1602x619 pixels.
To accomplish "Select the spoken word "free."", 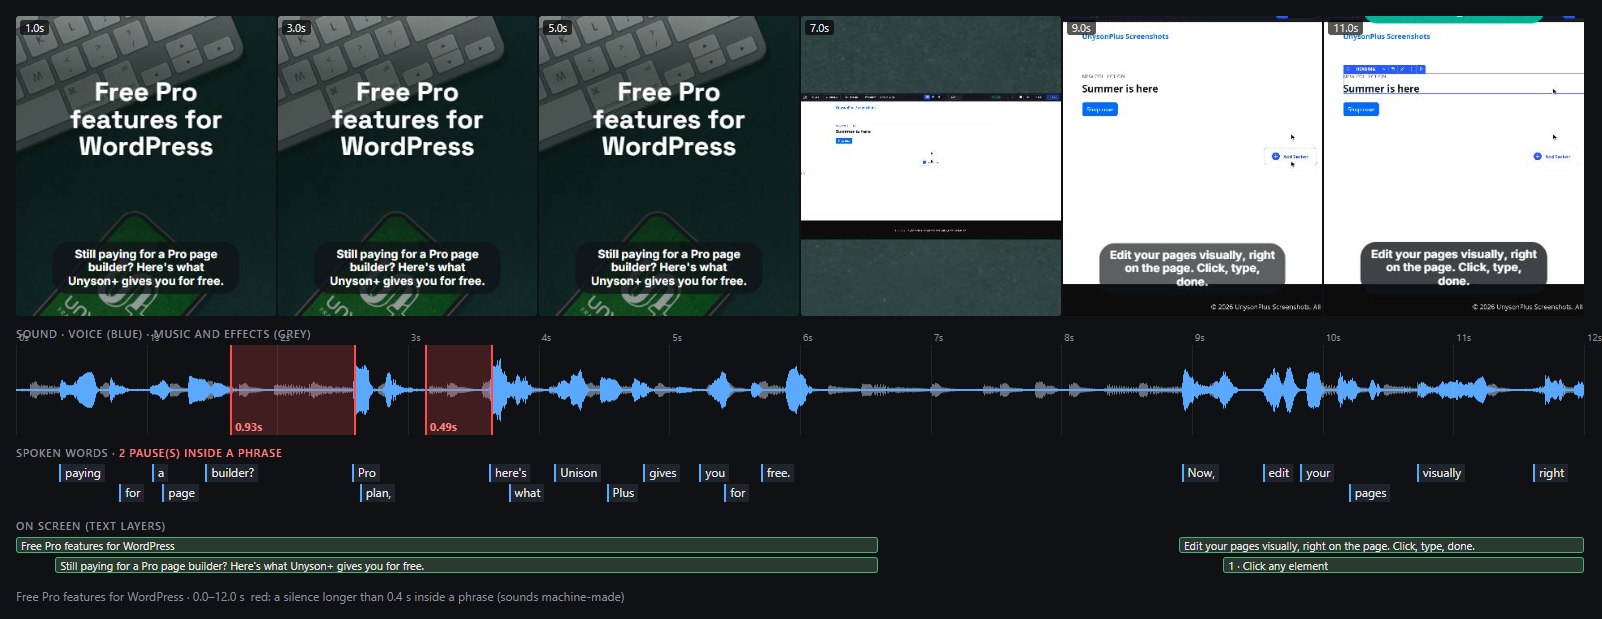I will (x=778, y=473).
